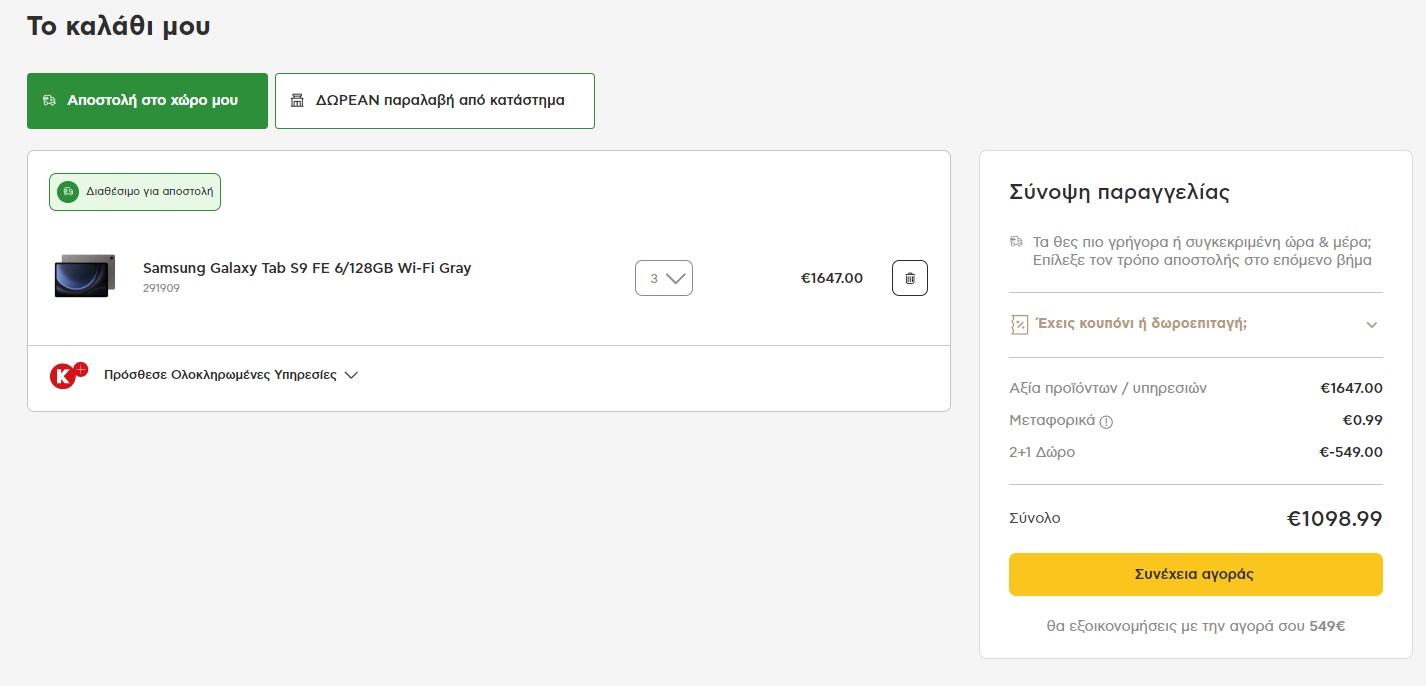Click the delivery truck icon on green tab
Screen dimensions: 1426x686
point(50,101)
